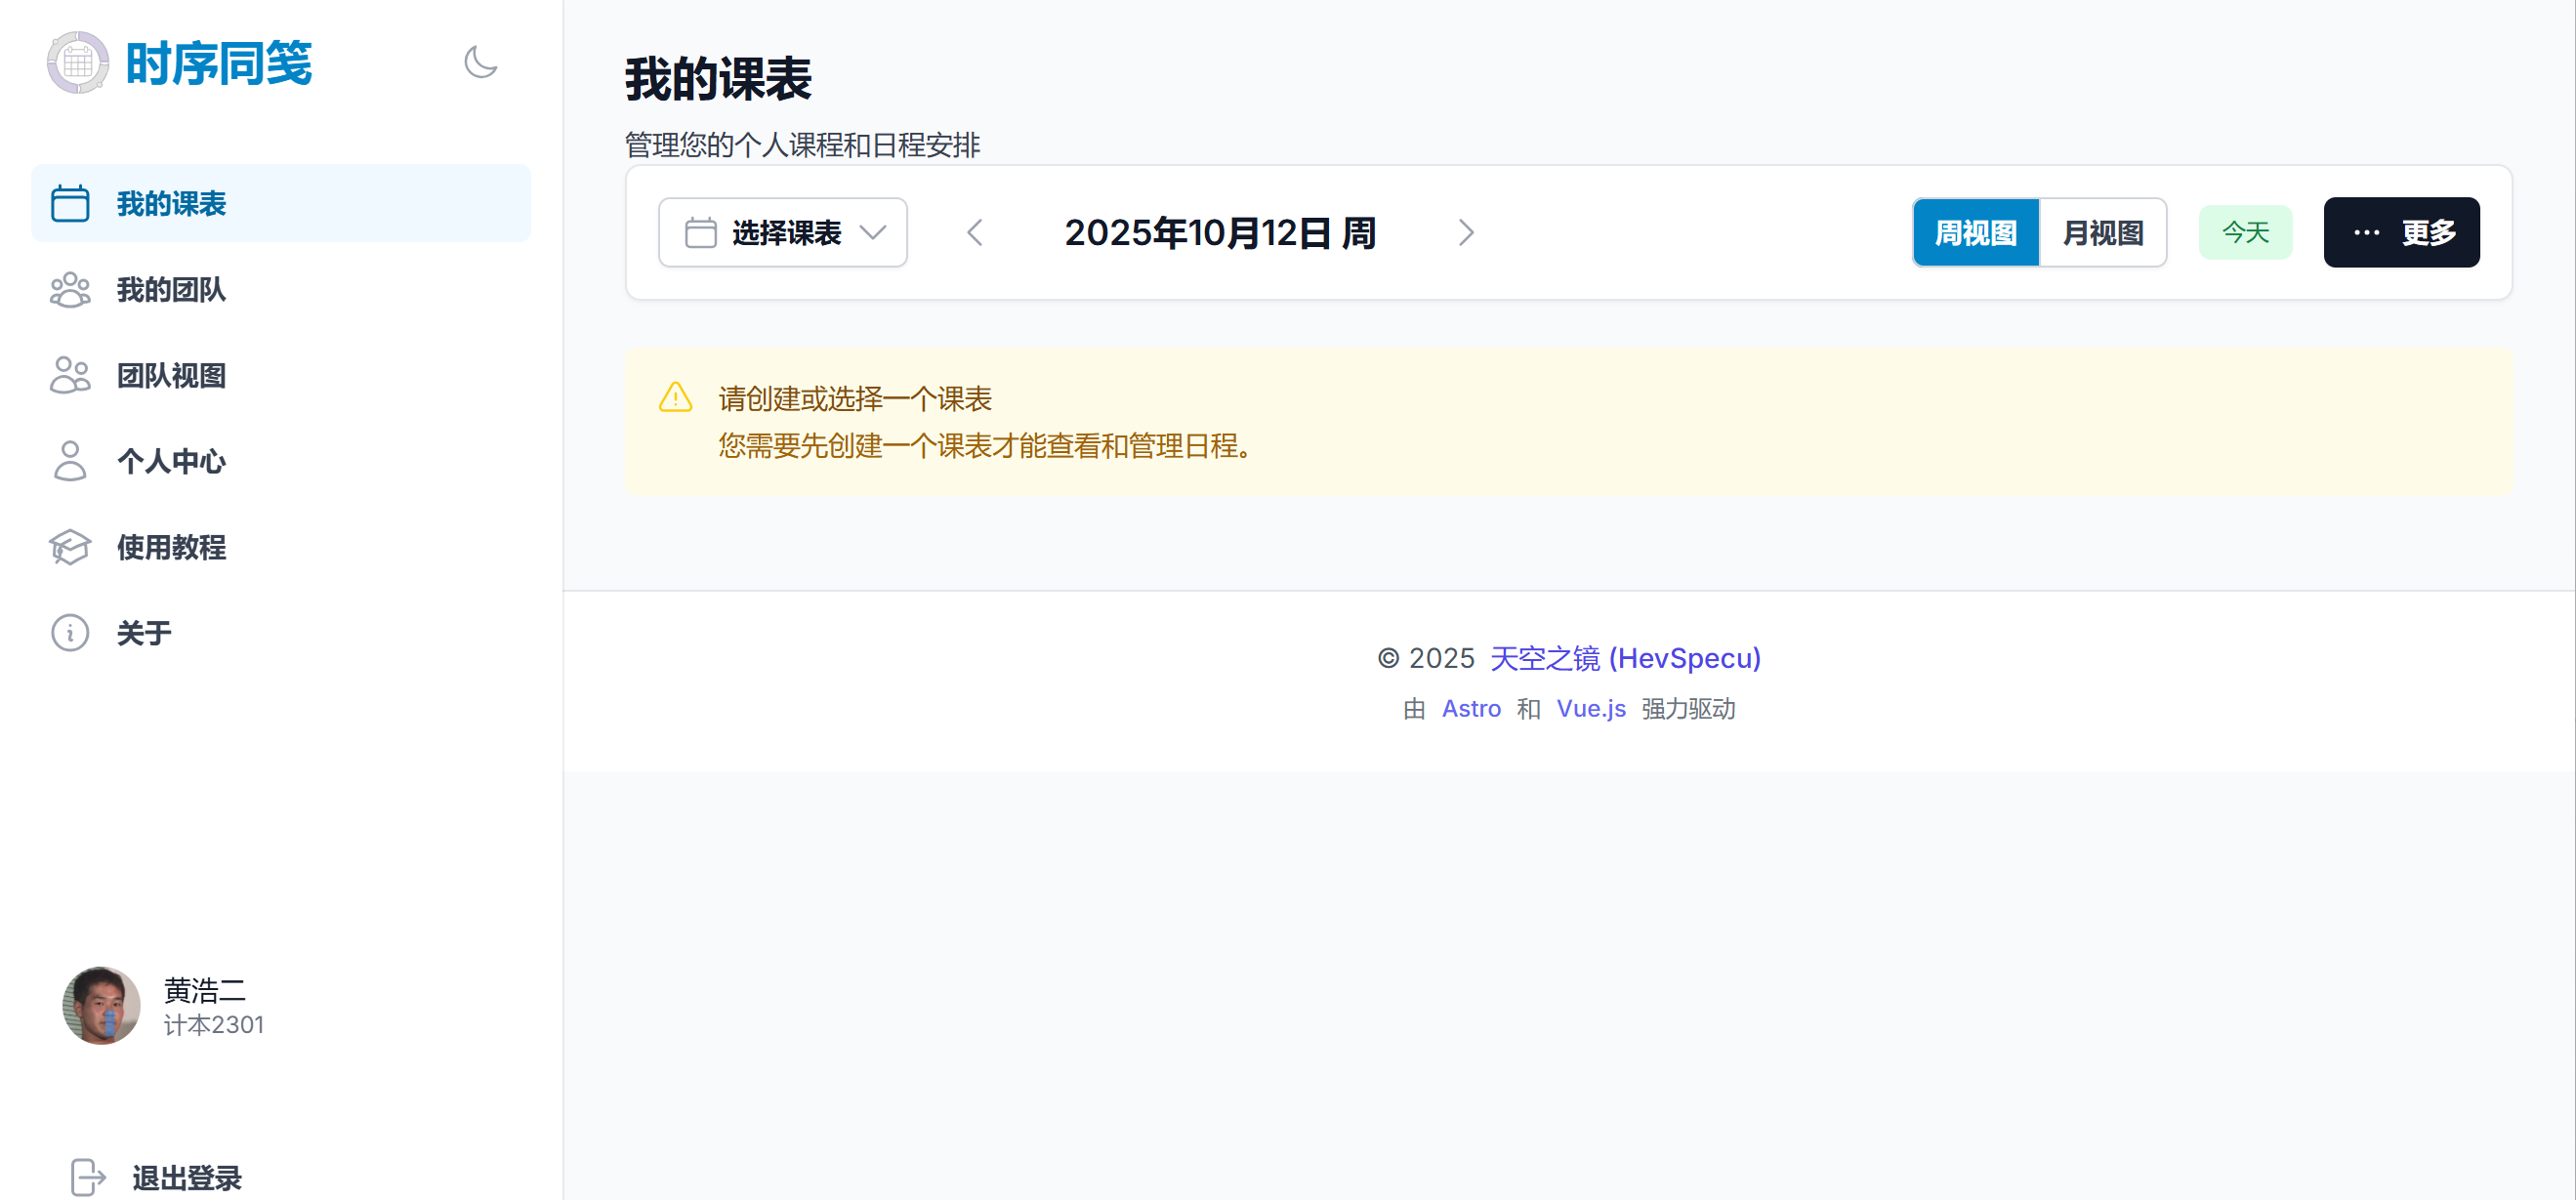Click the 关于 info circle icon

coord(70,633)
